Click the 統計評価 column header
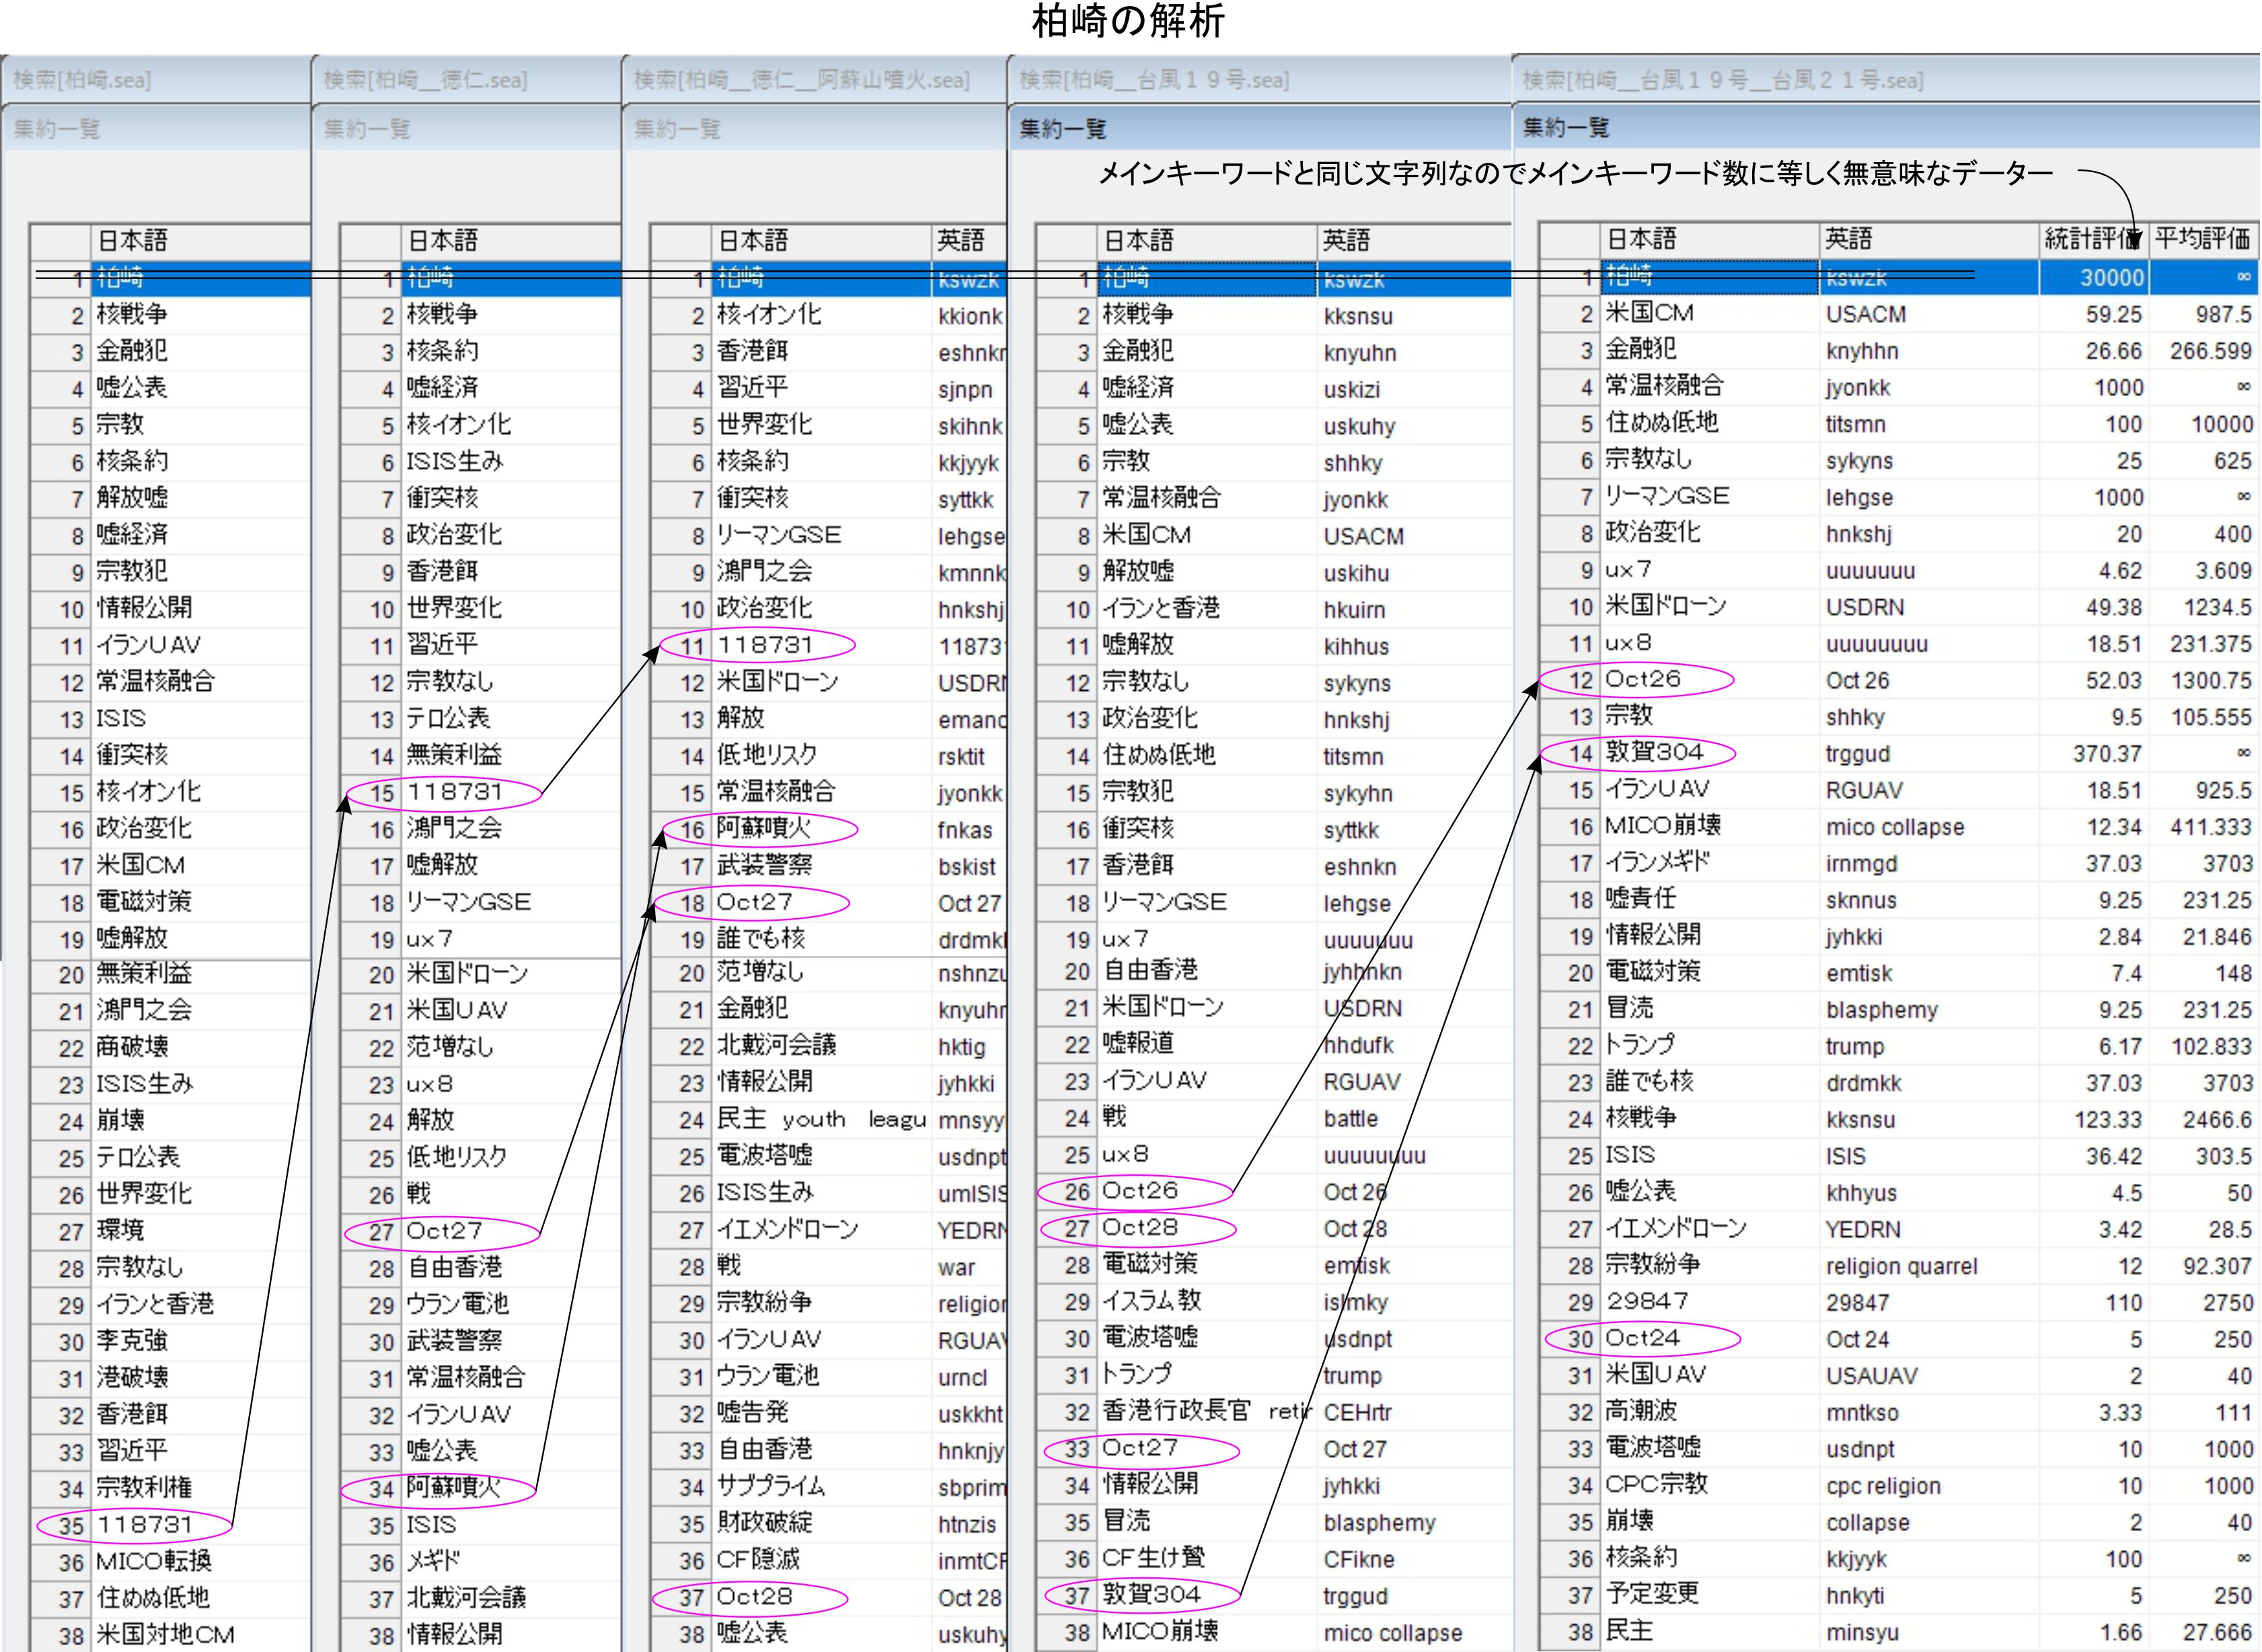Image resolution: width=2262 pixels, height=1652 pixels. click(x=2090, y=239)
